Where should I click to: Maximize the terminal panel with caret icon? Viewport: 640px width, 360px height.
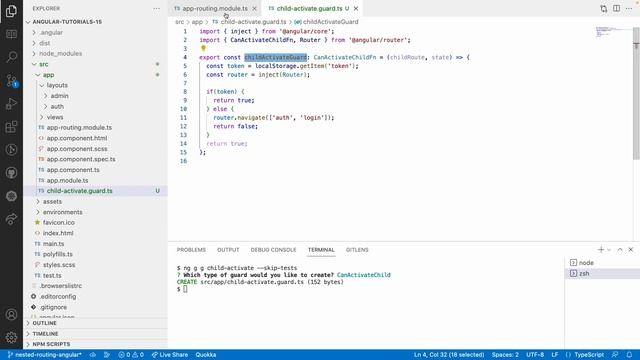(620, 249)
